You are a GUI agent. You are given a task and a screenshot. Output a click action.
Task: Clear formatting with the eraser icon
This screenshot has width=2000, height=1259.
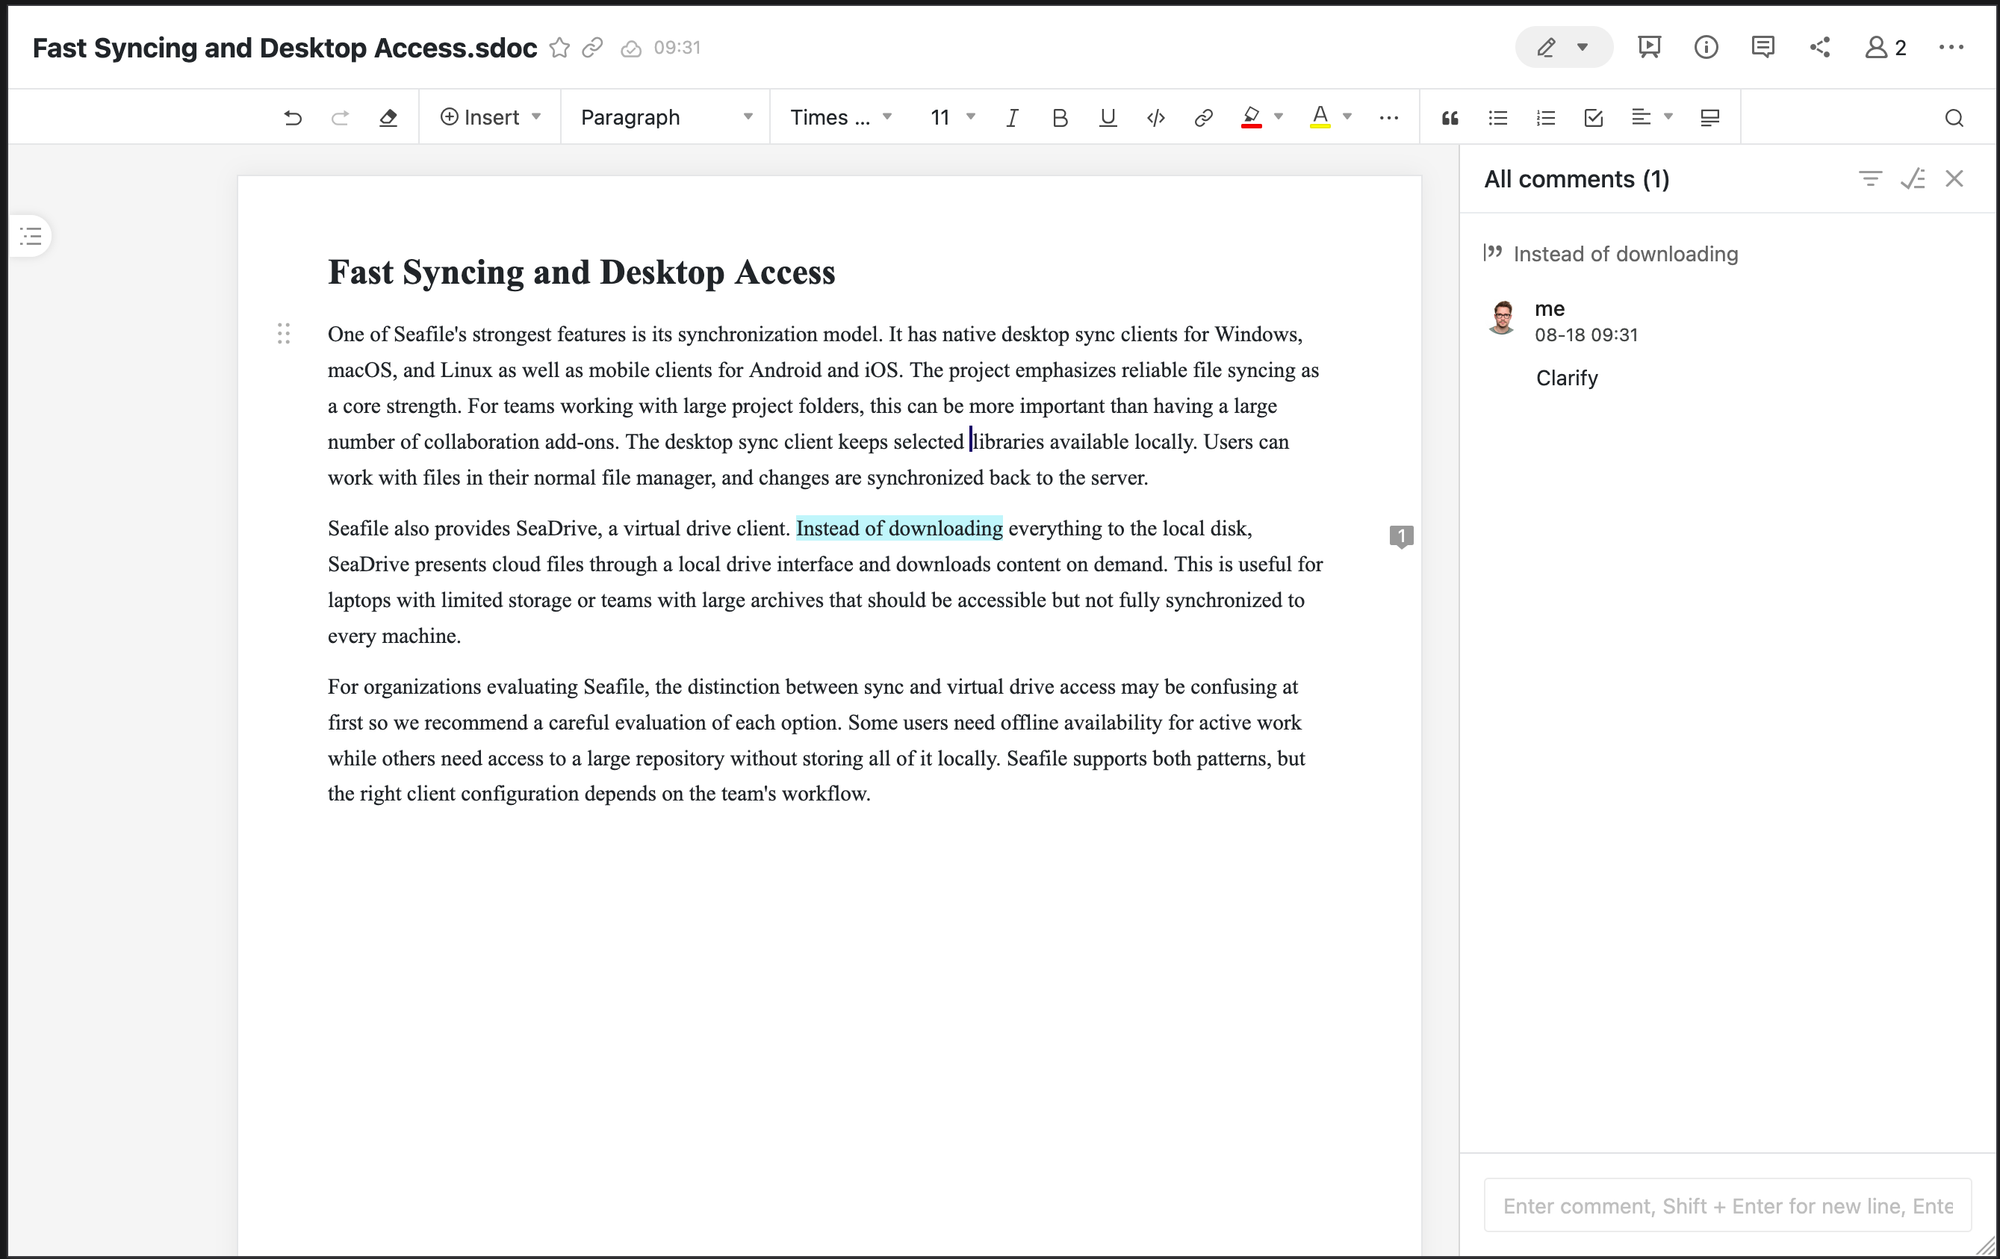388,118
